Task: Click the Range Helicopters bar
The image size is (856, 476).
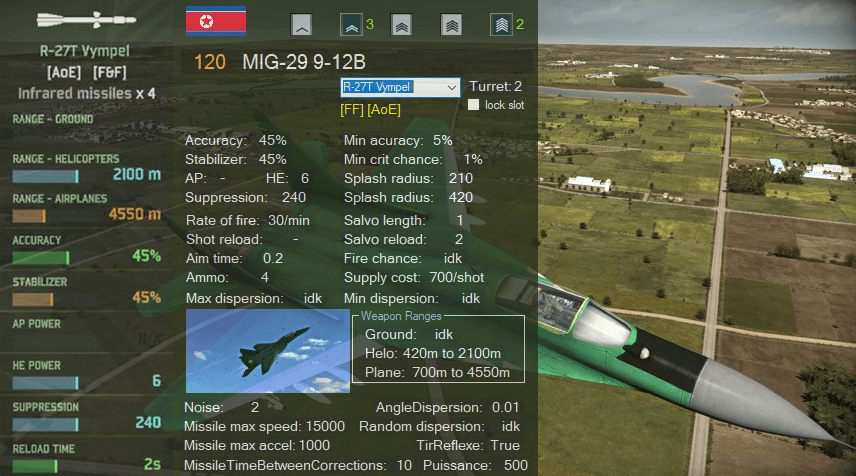Action: click(45, 176)
